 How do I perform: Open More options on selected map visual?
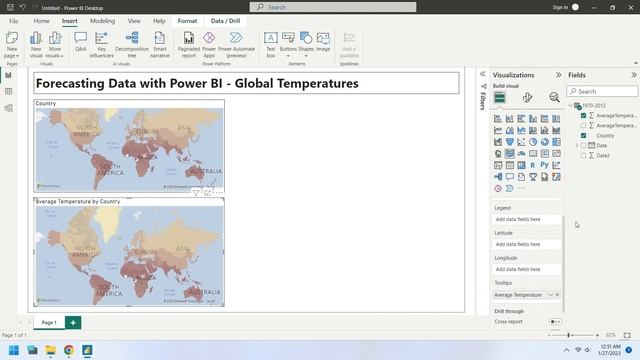coord(219,193)
